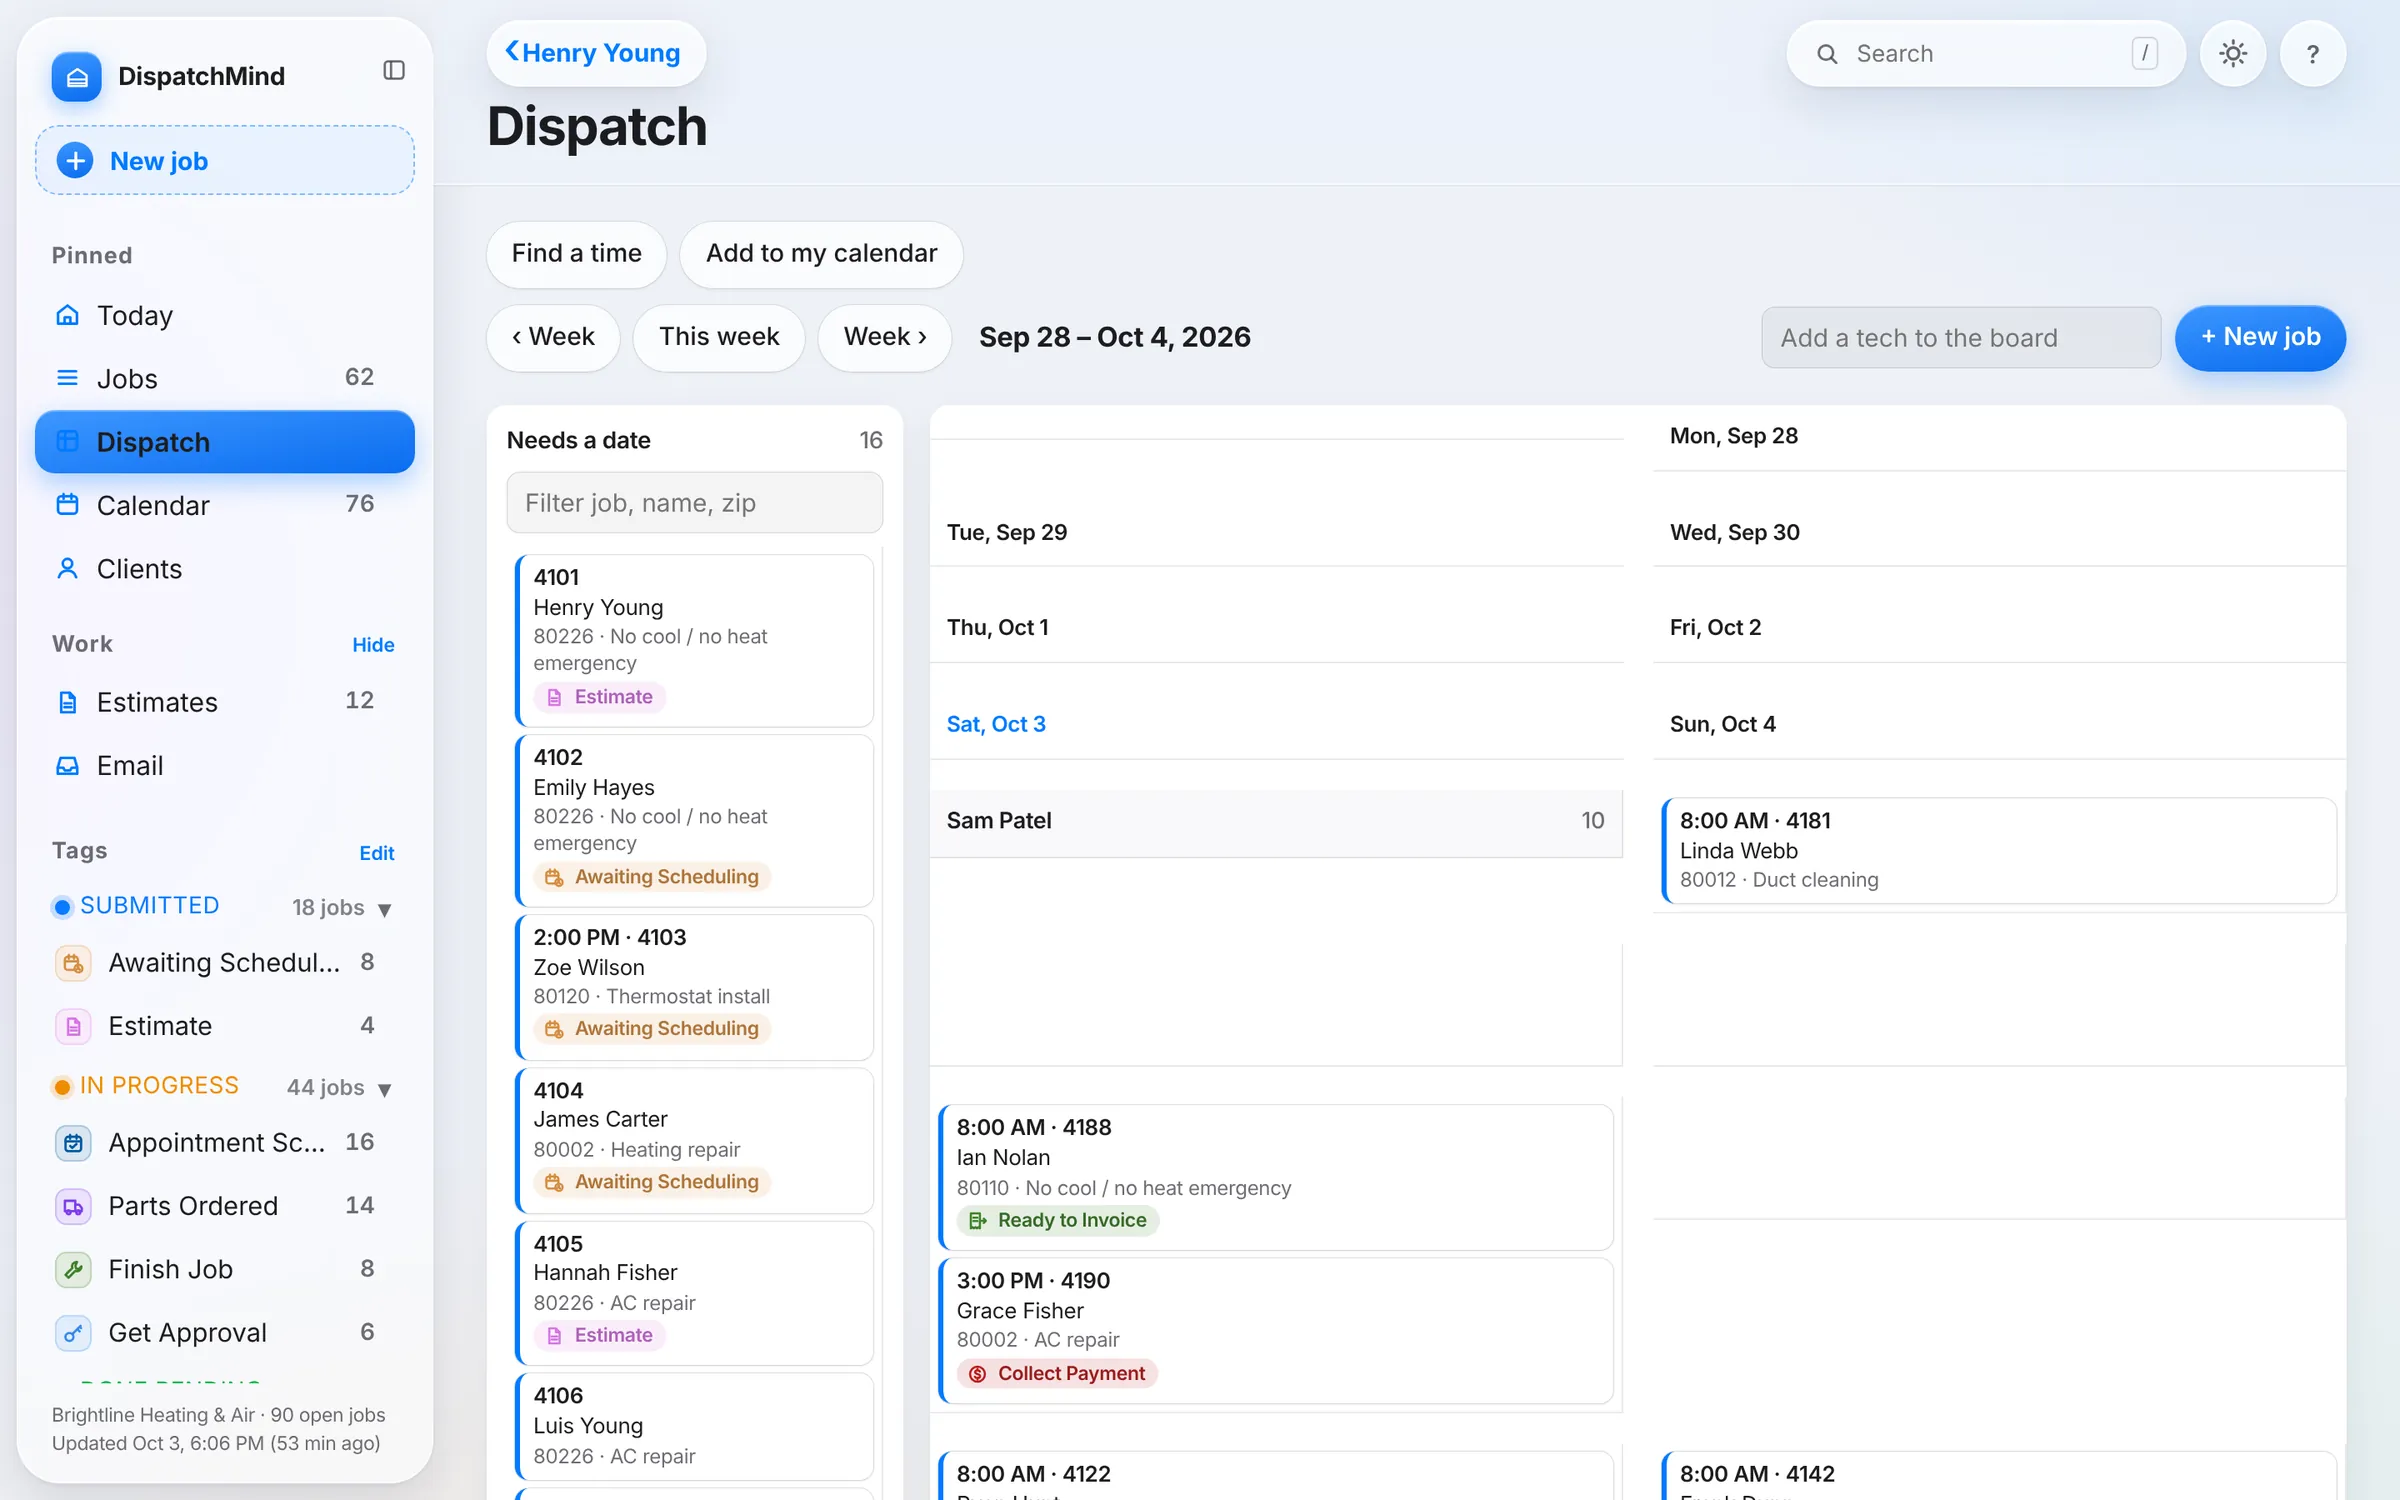Image resolution: width=2400 pixels, height=1500 pixels.
Task: Click the plus icon in sidebar New job
Action: (75, 161)
